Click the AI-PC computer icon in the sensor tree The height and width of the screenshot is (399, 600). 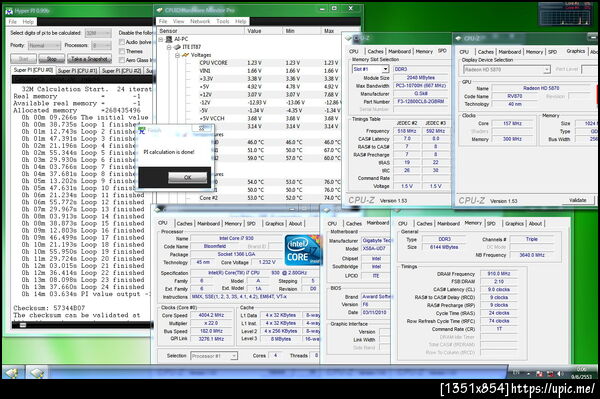click(x=169, y=39)
